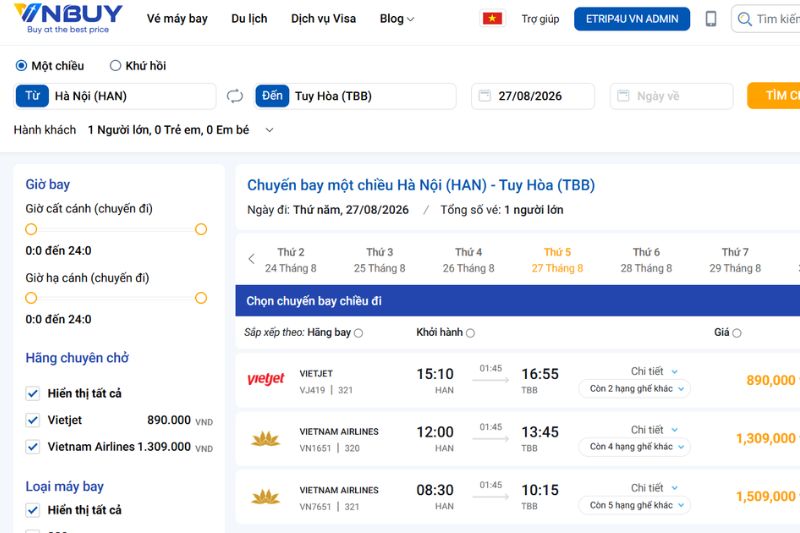Swap origin and destination airports
Screen dimensions: 800x533
pos(235,96)
